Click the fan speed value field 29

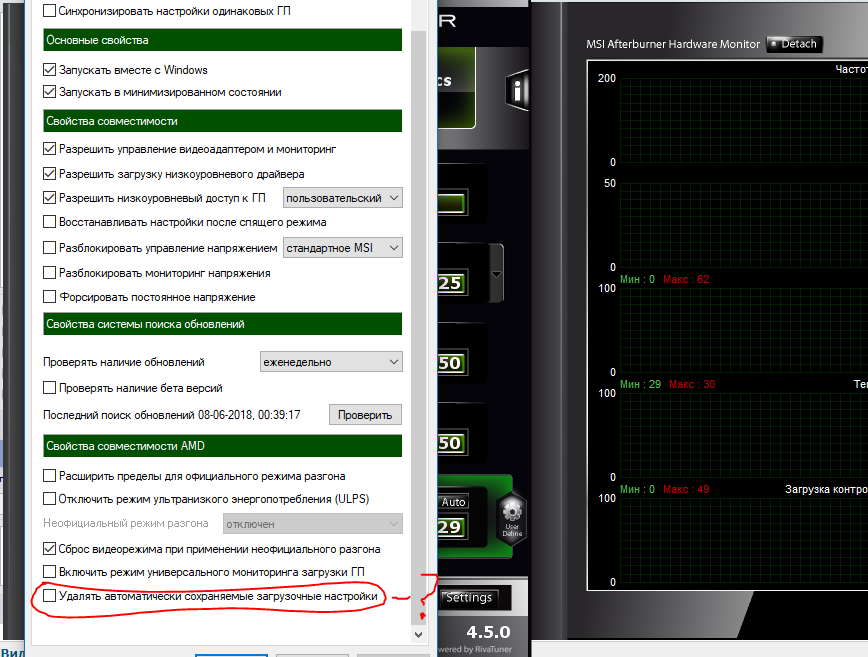pos(452,526)
